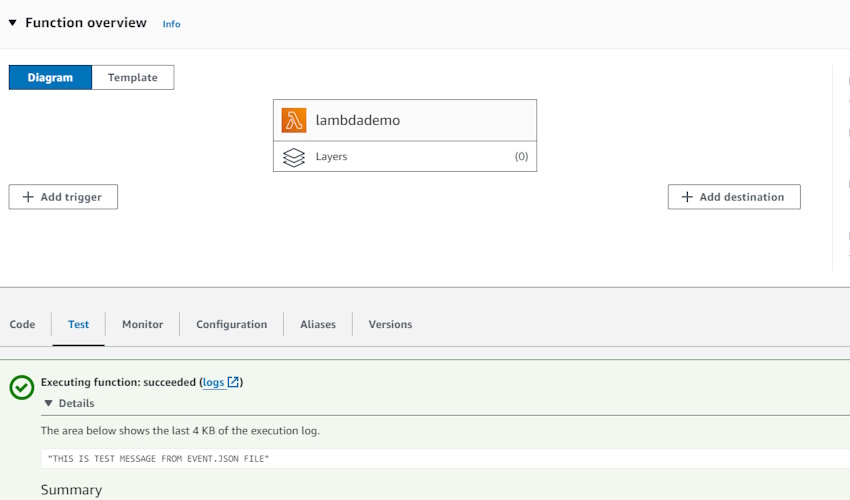Click the Add destination button
Screen dimensions: 850x500
(x=734, y=197)
